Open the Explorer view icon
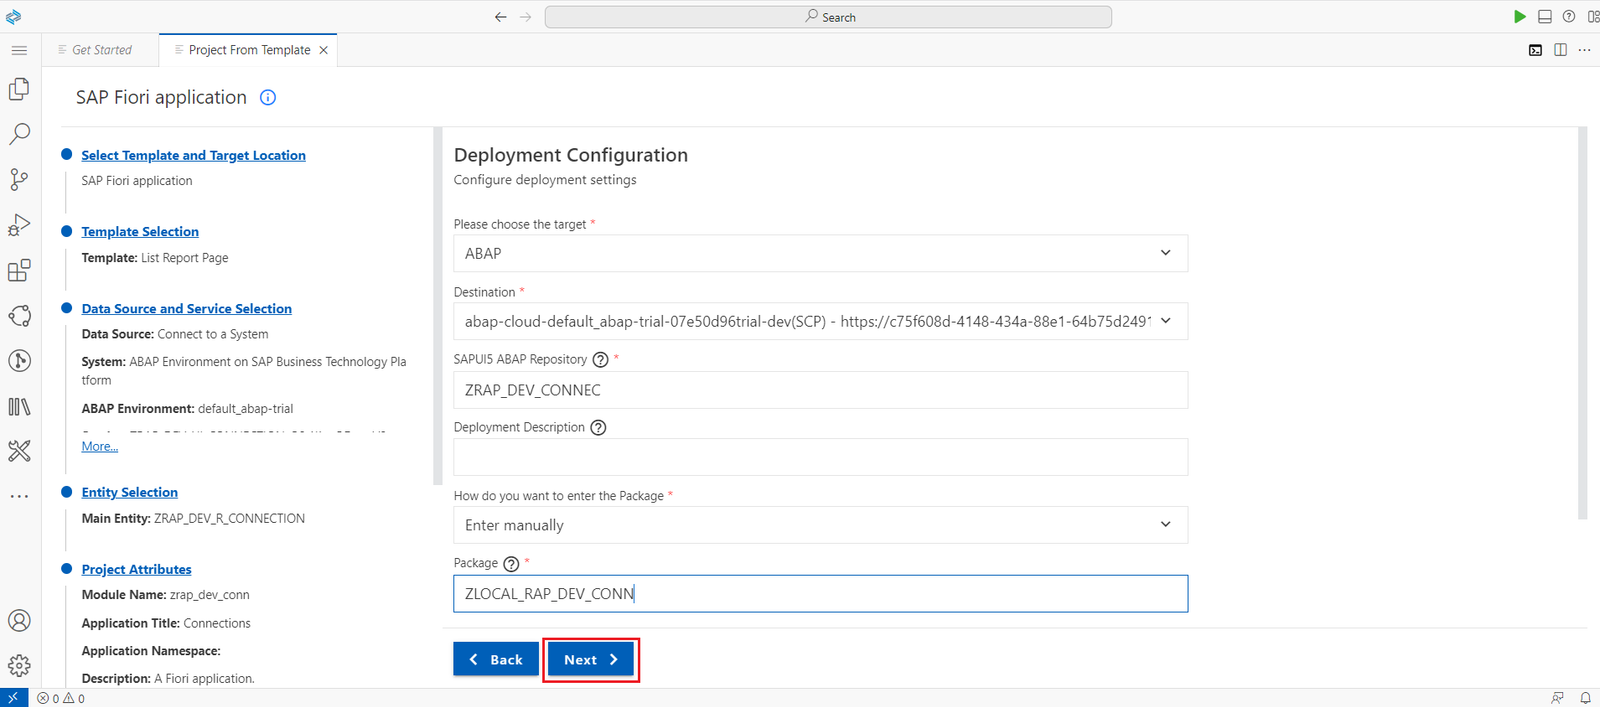The image size is (1600, 707). (19, 89)
